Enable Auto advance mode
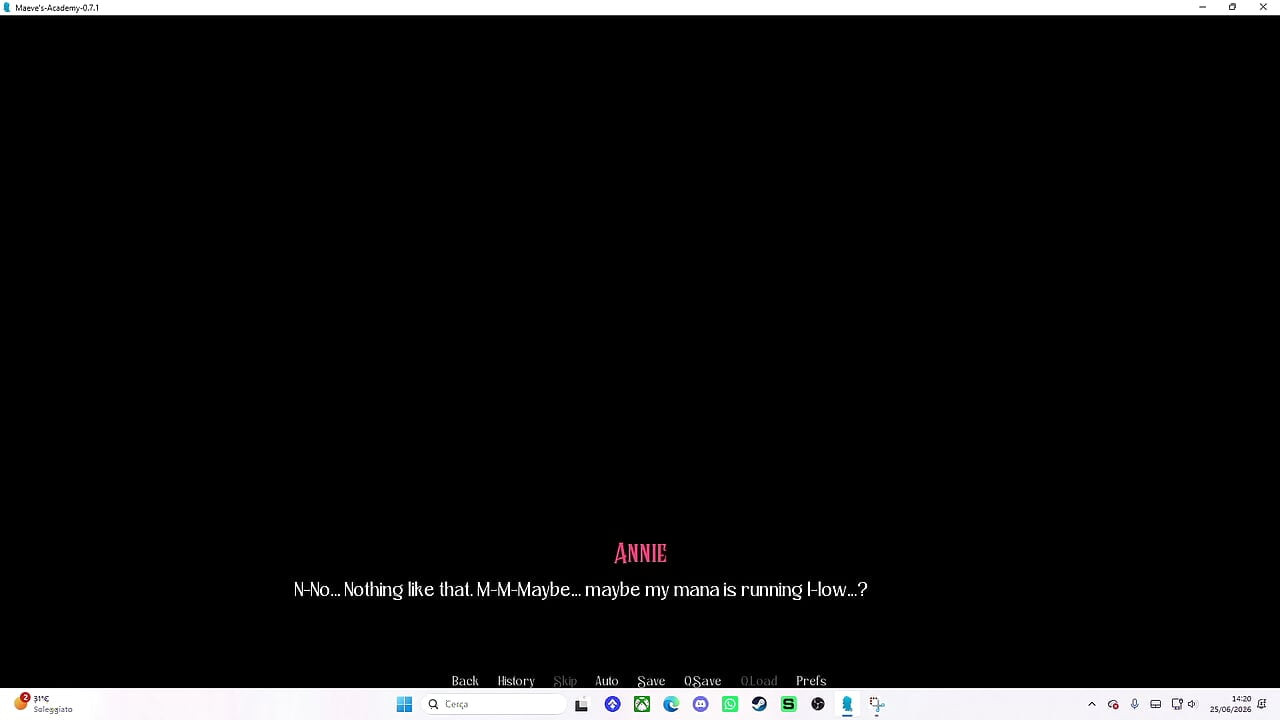Screen dimensions: 1280x720 (607, 681)
